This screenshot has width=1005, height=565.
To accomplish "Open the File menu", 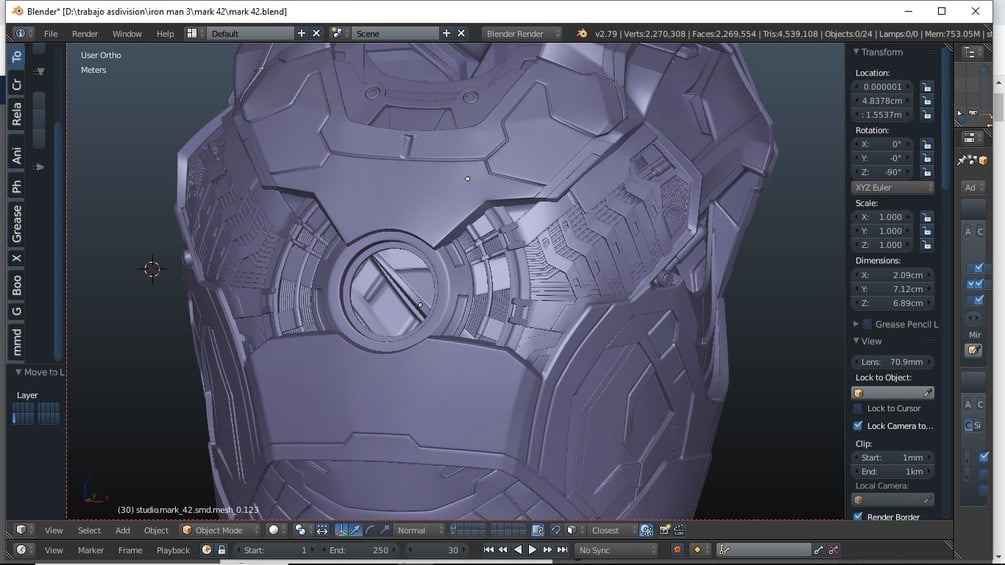I will click(51, 33).
